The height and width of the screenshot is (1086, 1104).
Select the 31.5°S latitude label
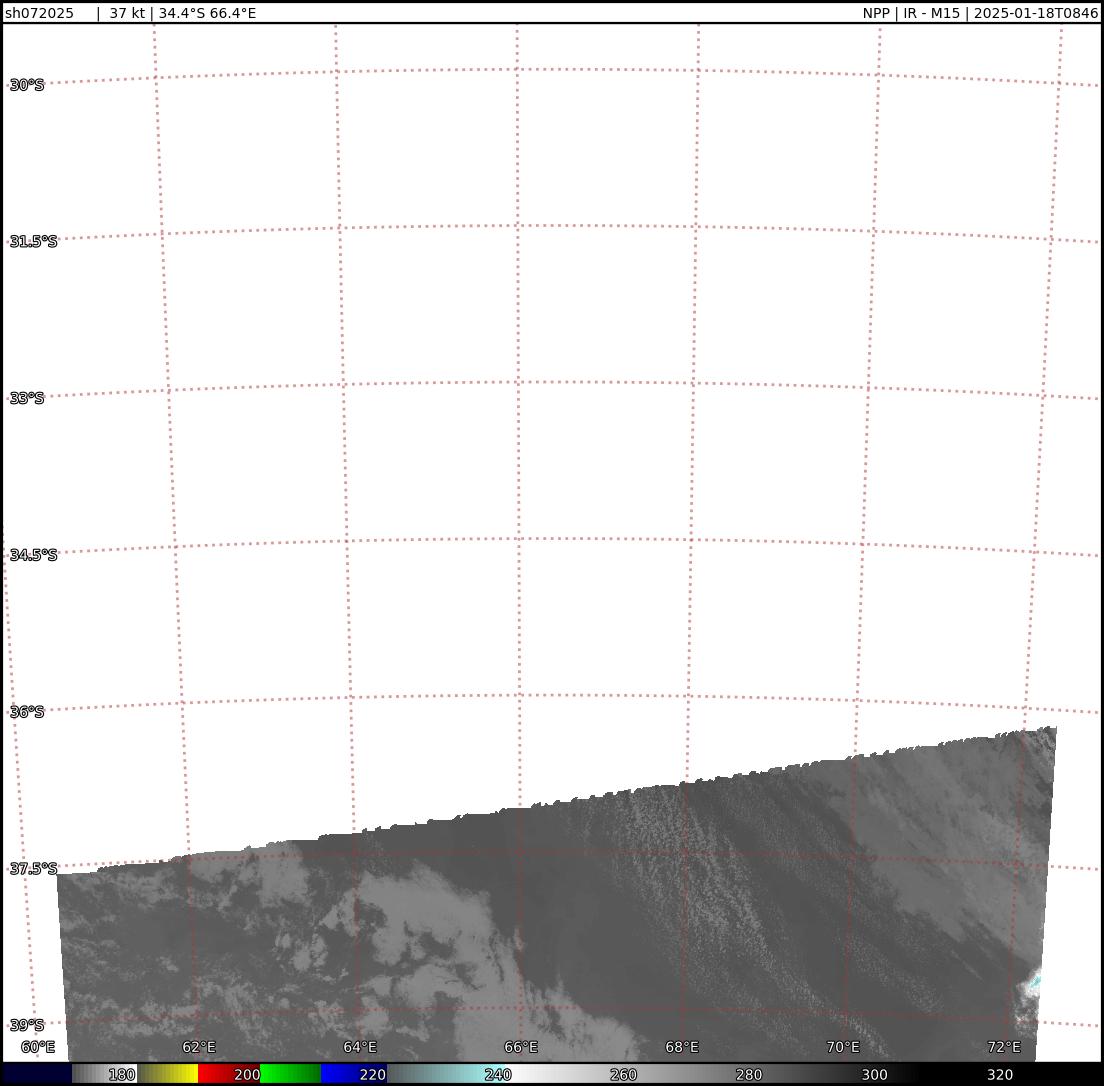point(33,242)
